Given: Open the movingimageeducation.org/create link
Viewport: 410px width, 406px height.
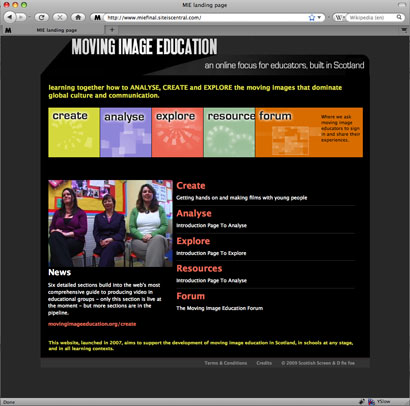Looking at the screenshot, I should click(92, 324).
